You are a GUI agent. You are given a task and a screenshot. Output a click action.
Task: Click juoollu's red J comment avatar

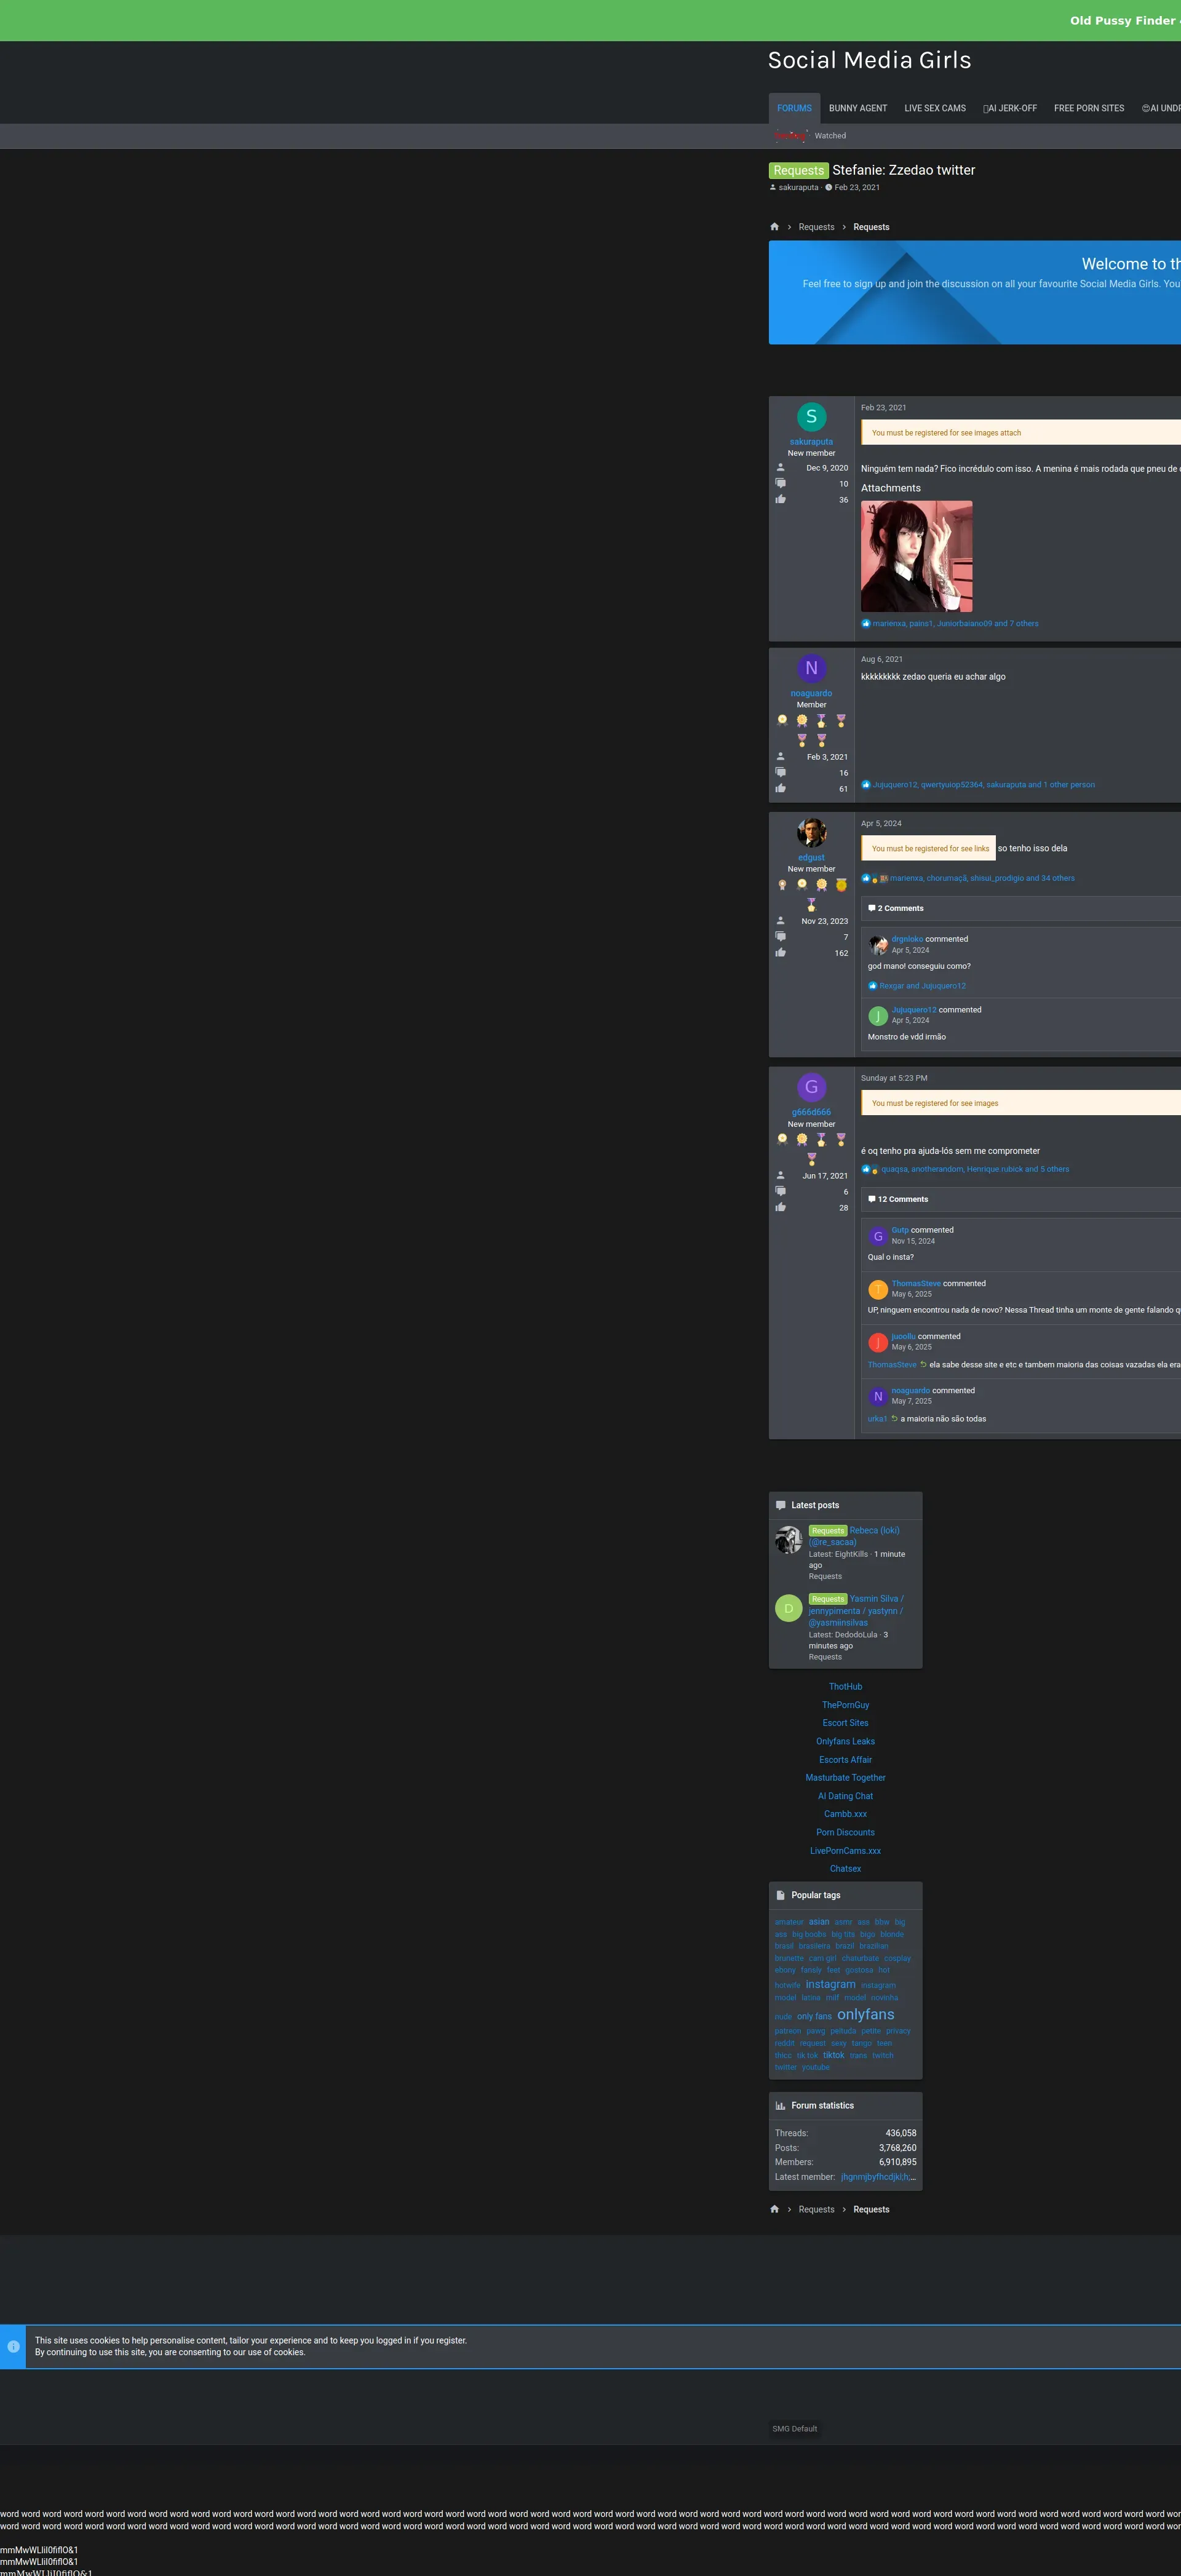(878, 1343)
